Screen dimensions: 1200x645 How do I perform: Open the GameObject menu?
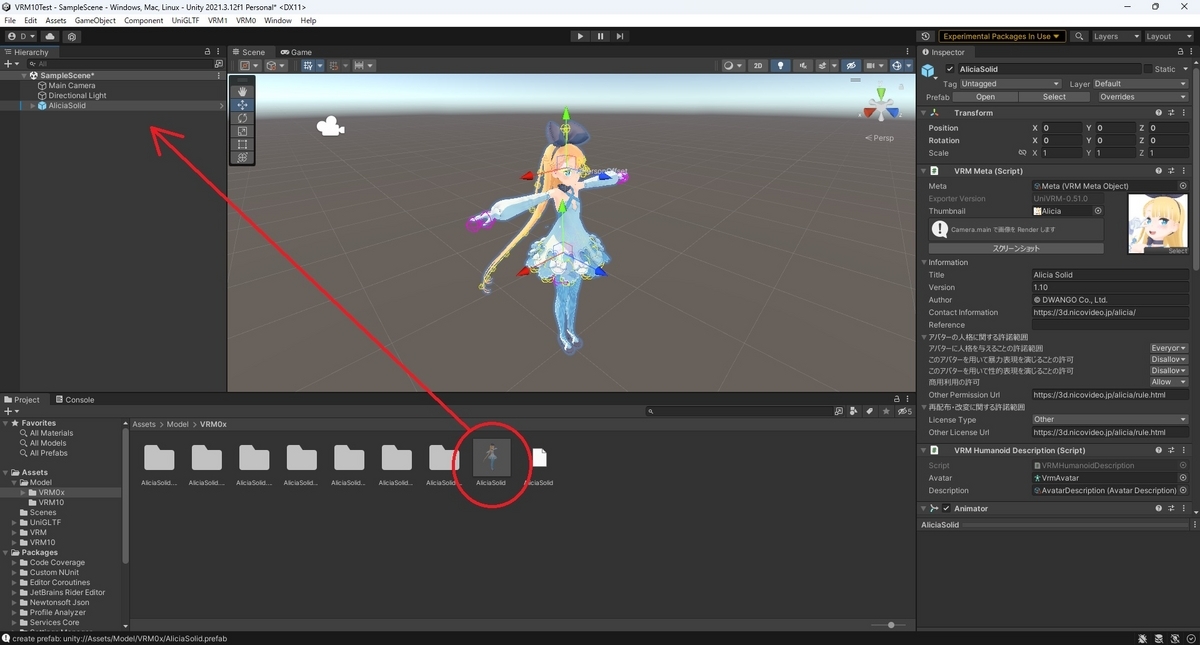click(95, 20)
